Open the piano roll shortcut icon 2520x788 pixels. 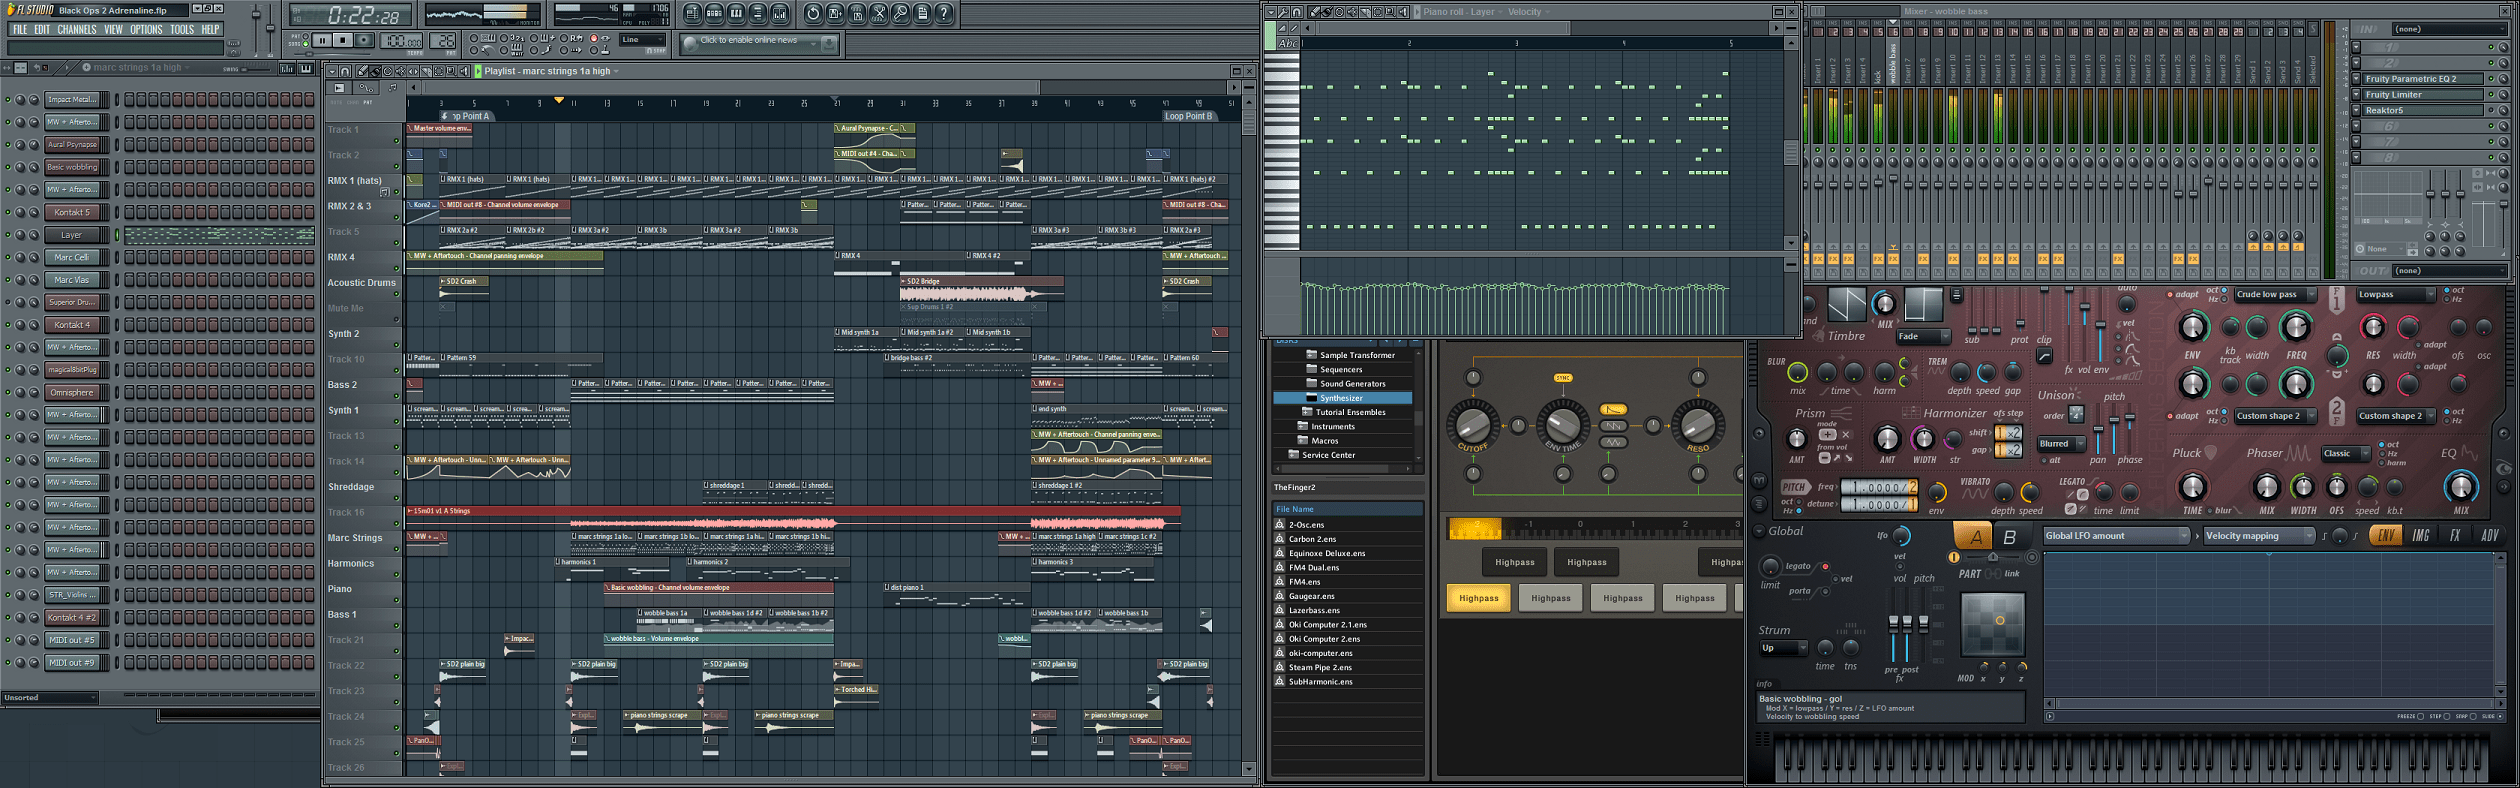click(736, 13)
